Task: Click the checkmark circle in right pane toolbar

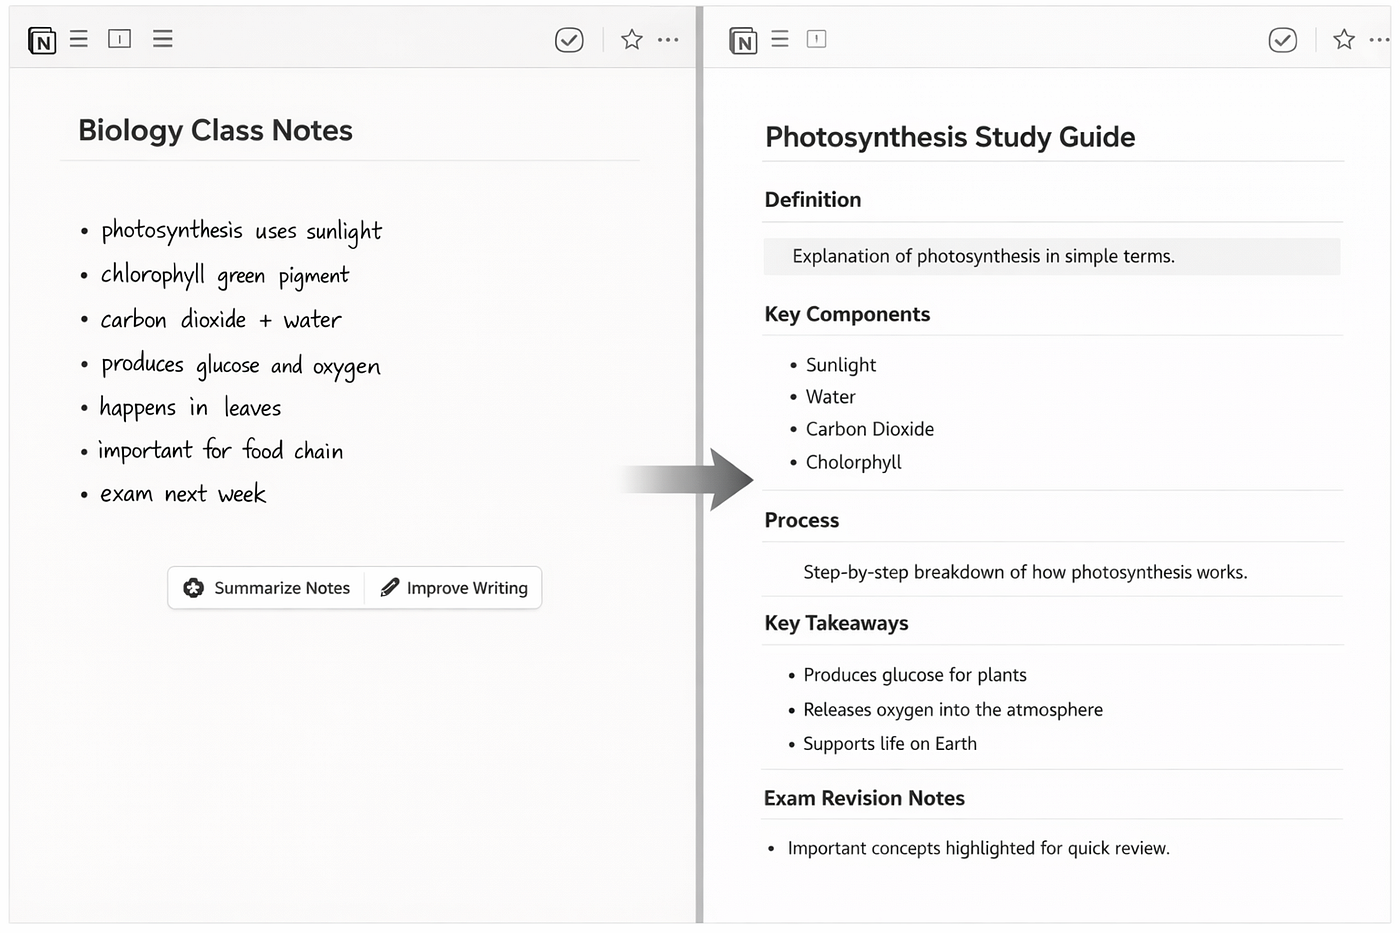Action: click(x=1283, y=40)
